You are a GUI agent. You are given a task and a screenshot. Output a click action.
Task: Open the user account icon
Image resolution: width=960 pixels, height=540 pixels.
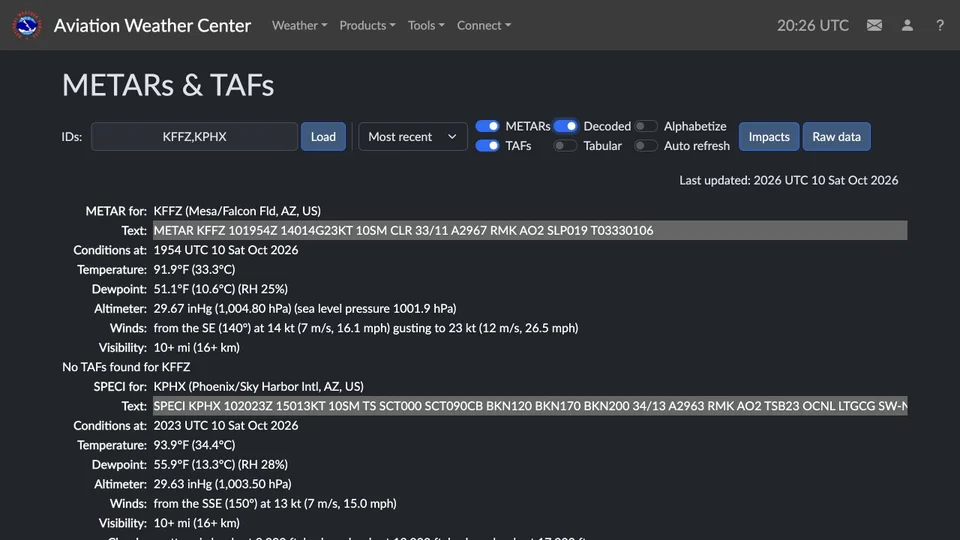point(907,25)
